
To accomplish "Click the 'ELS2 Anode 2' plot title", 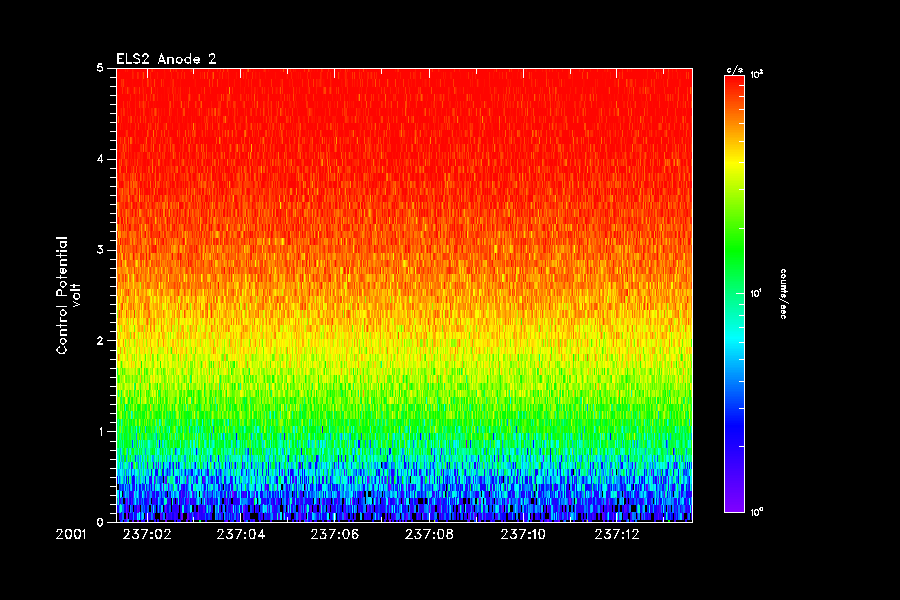I will tap(166, 59).
